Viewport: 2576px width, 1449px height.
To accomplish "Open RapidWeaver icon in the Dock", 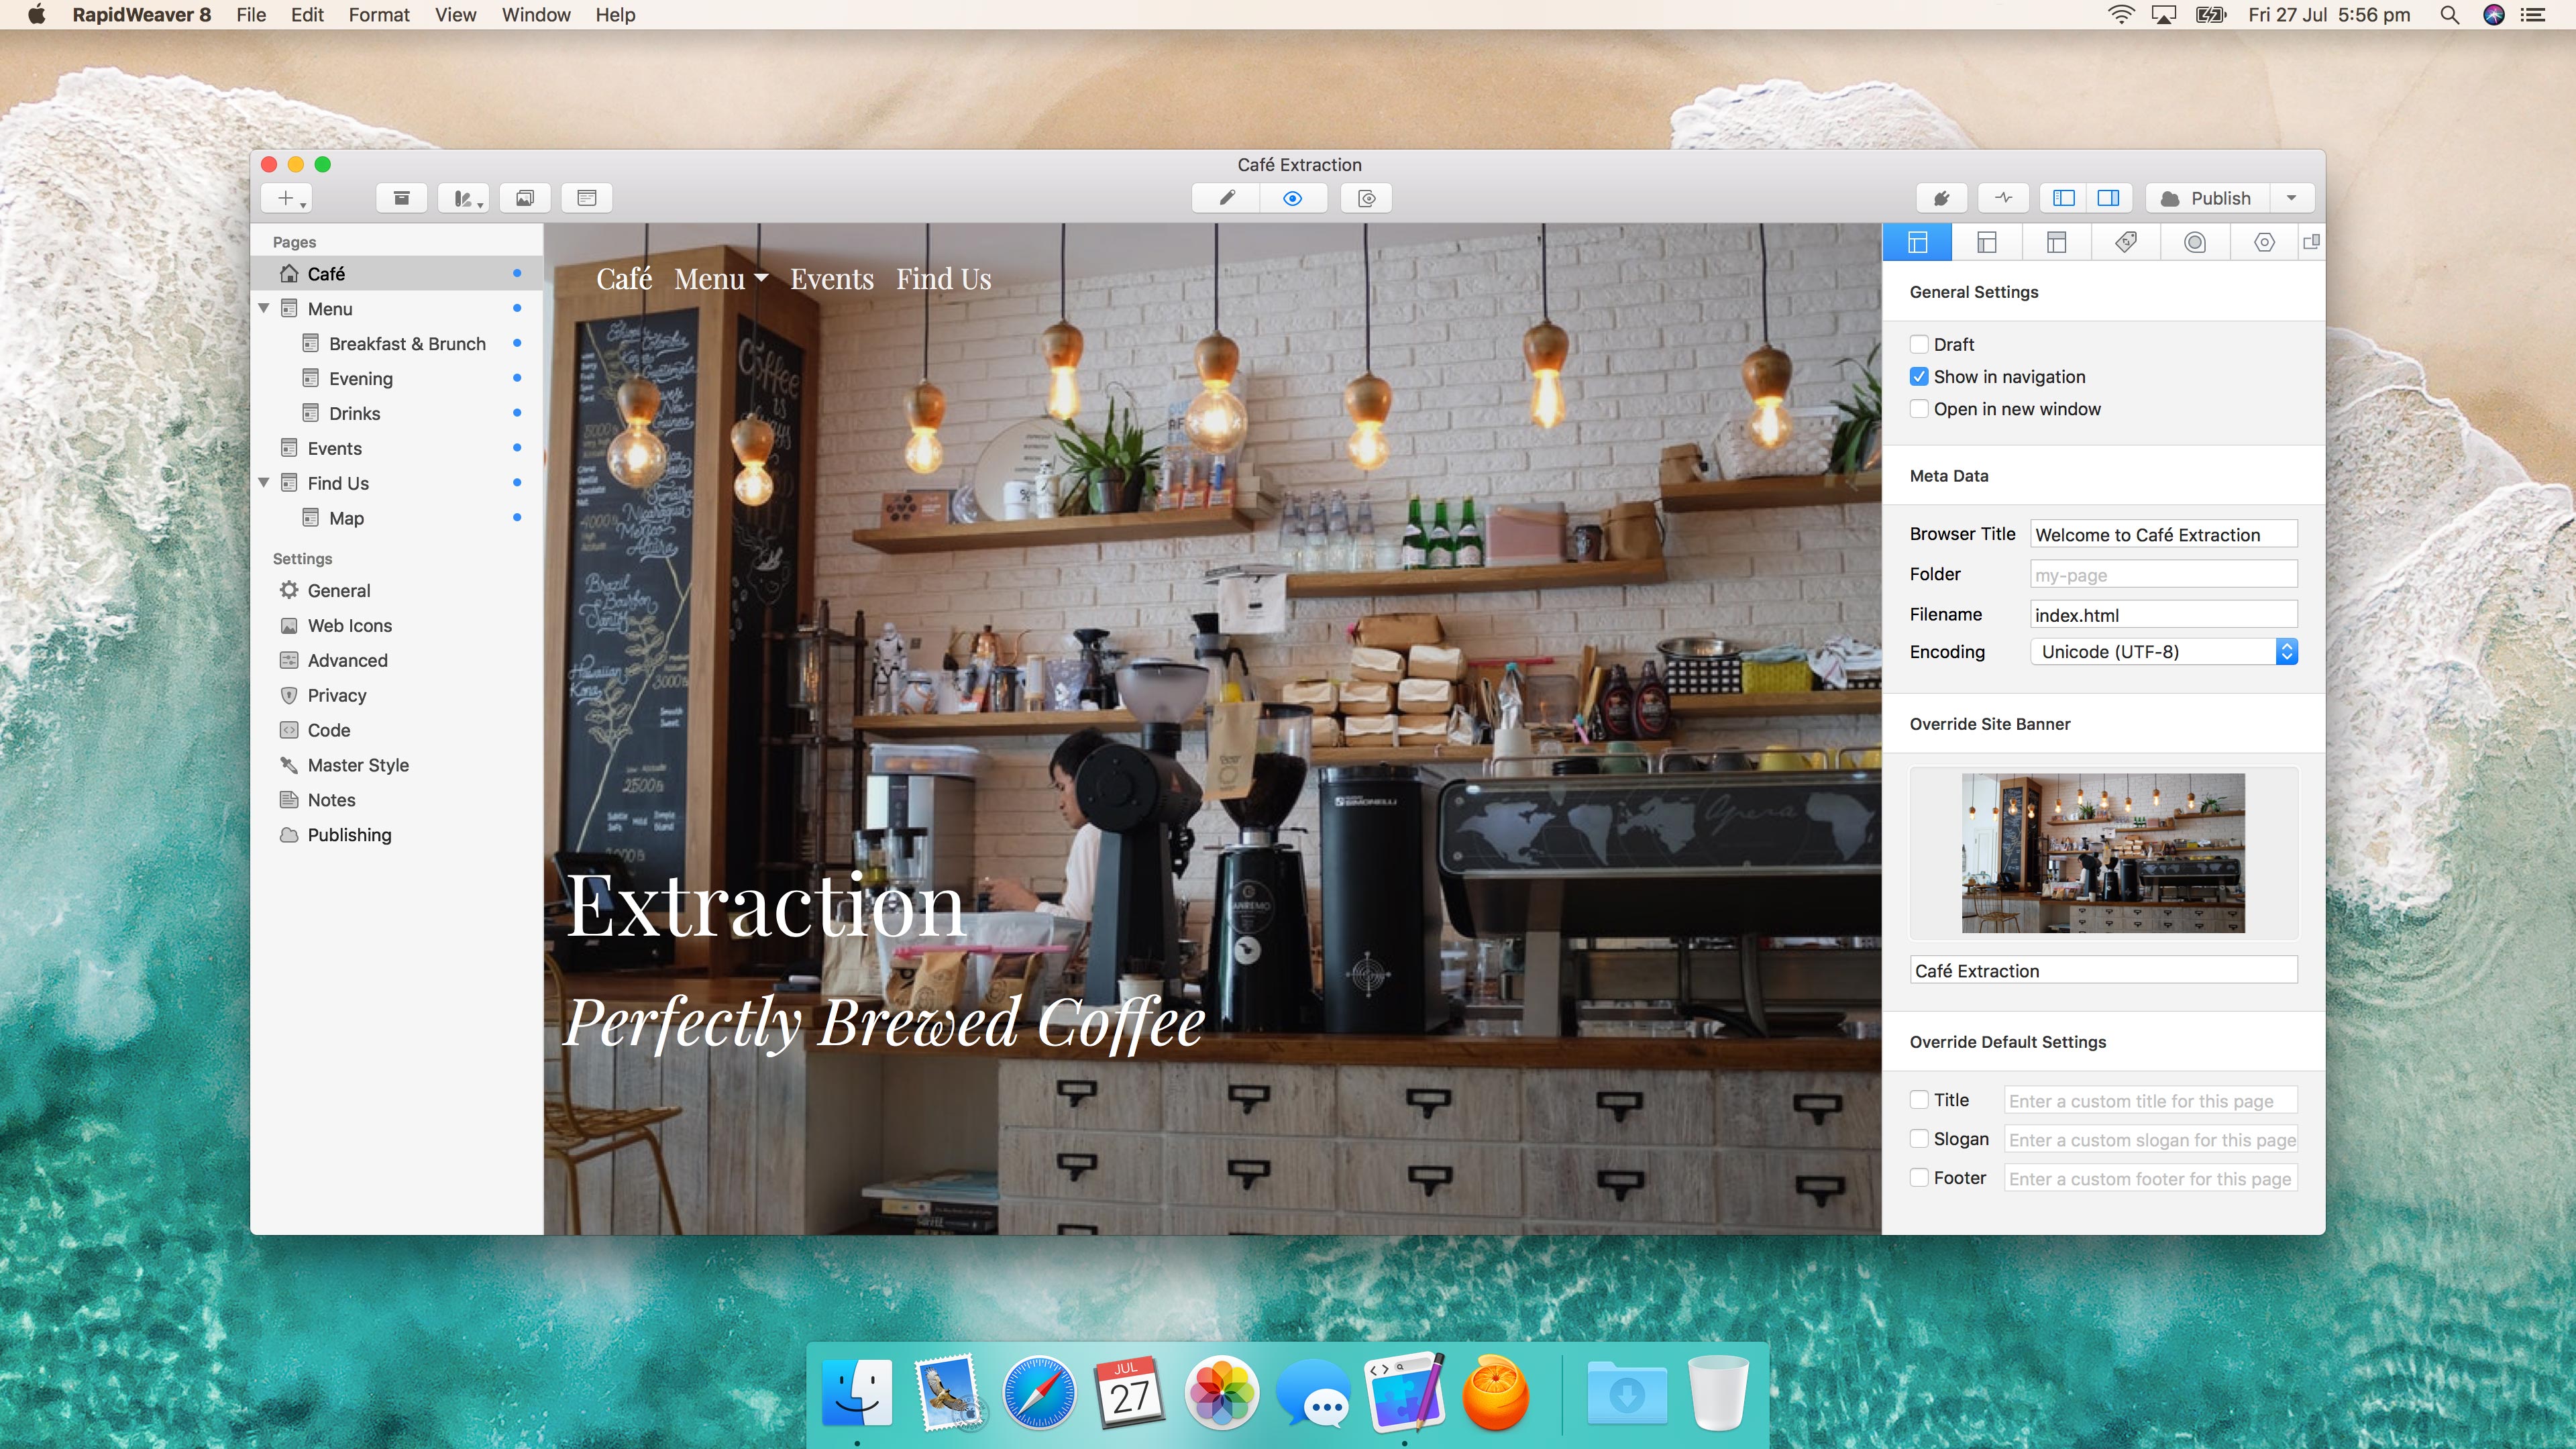I will pyautogui.click(x=1404, y=1392).
